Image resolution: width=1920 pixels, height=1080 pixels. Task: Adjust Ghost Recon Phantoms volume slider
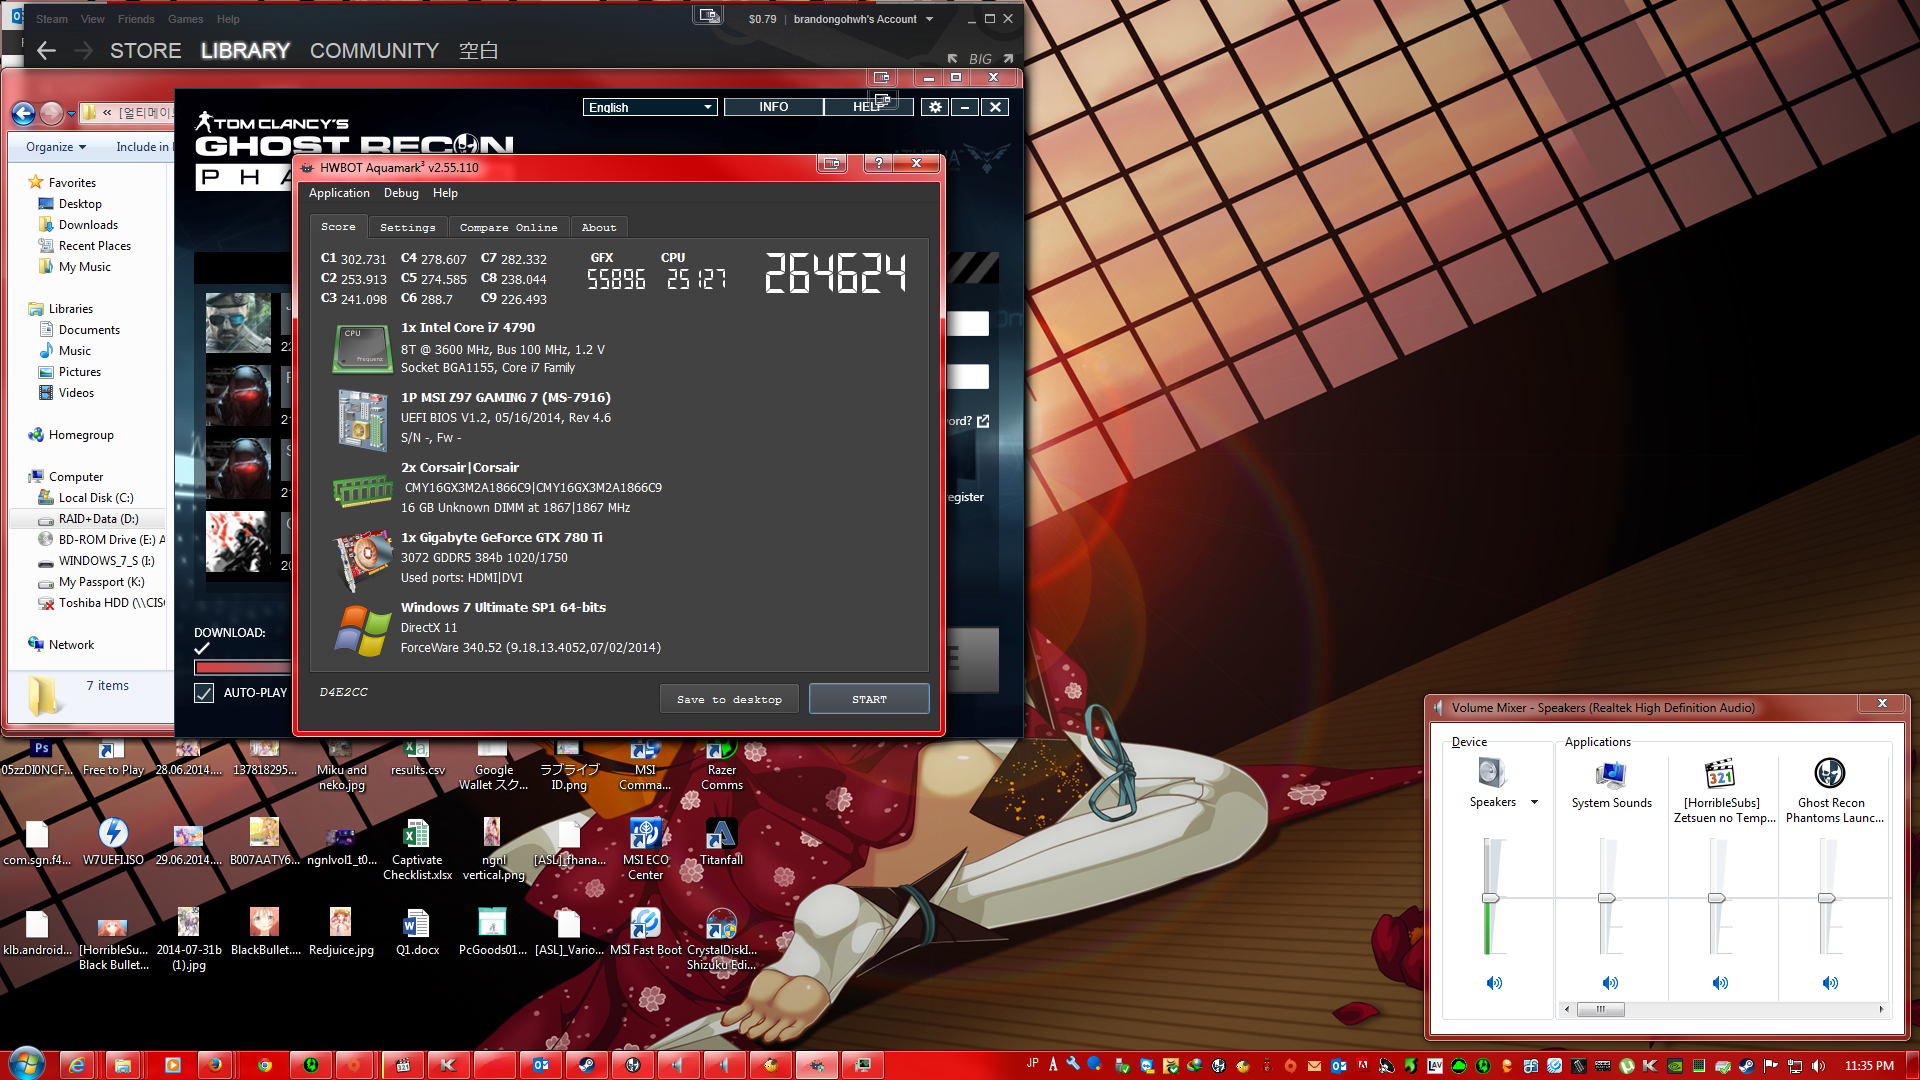click(x=1827, y=898)
